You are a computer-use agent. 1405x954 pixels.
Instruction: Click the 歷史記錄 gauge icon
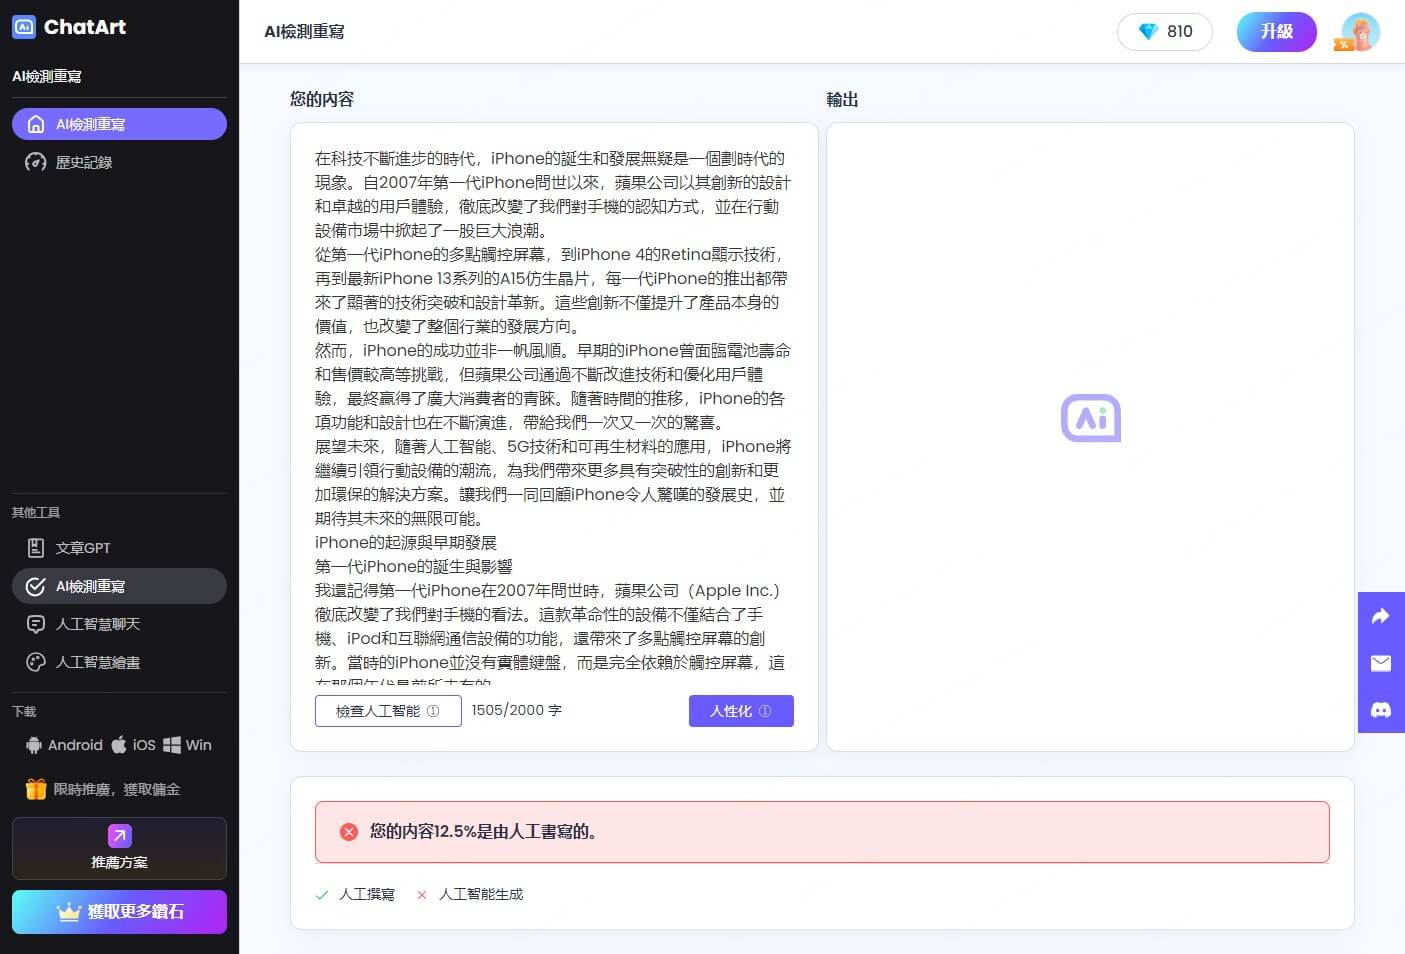pos(36,162)
